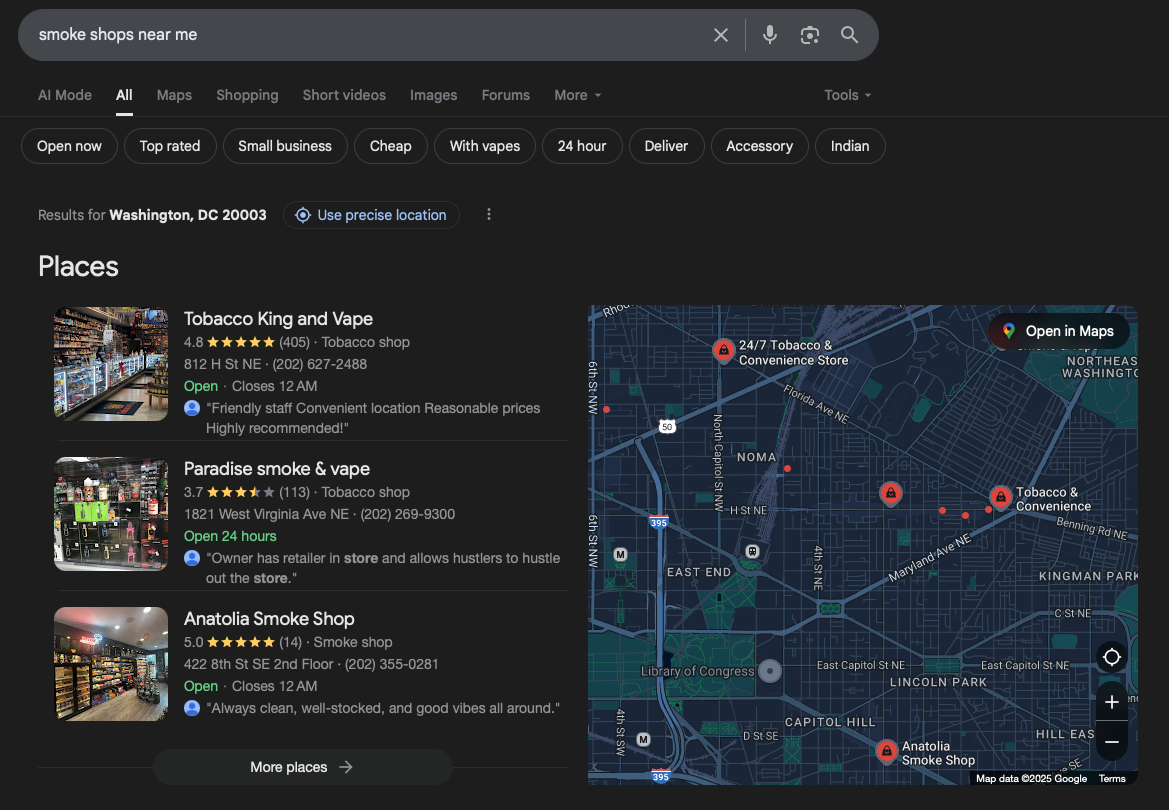Click reviewer avatar under Anatolia review
The width and height of the screenshot is (1169, 810).
(192, 708)
